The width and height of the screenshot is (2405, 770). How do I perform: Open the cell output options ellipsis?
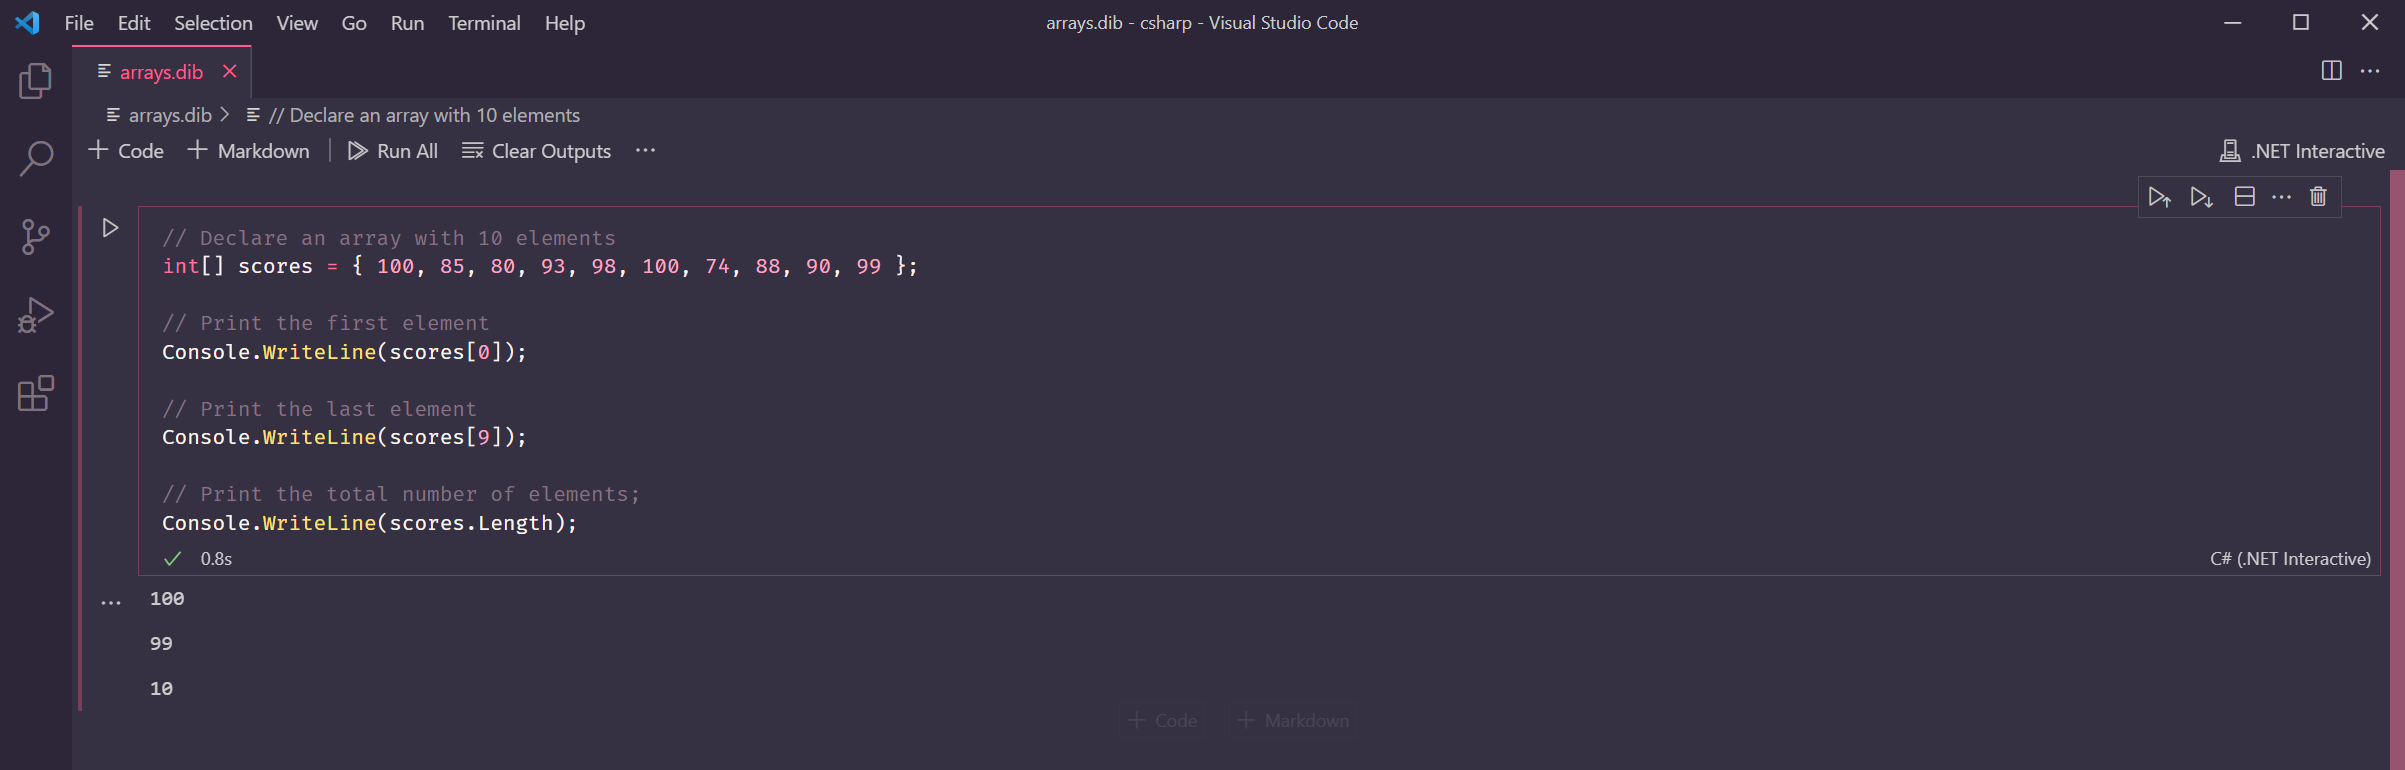[111, 603]
